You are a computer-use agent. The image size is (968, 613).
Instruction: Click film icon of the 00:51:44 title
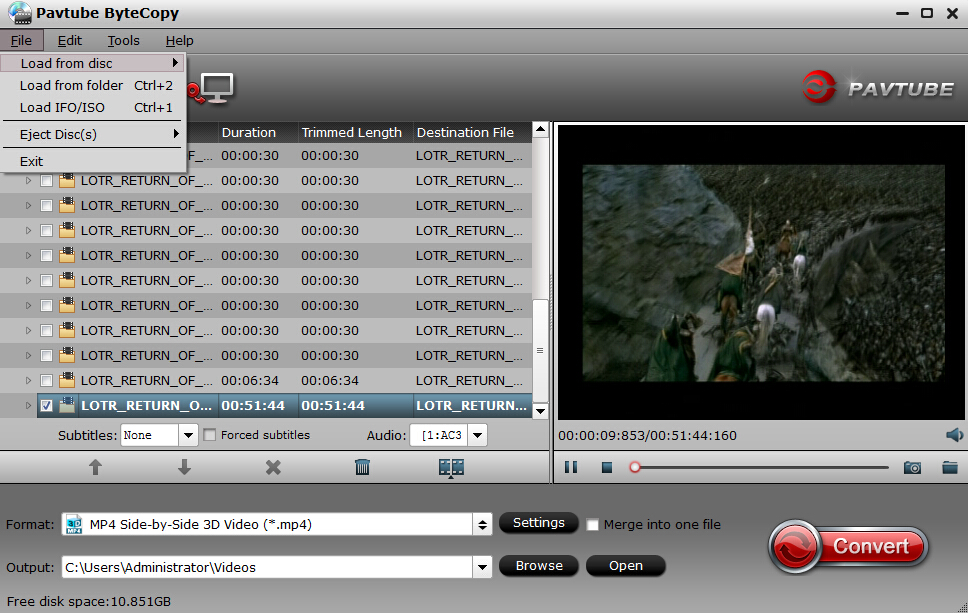[67, 405]
